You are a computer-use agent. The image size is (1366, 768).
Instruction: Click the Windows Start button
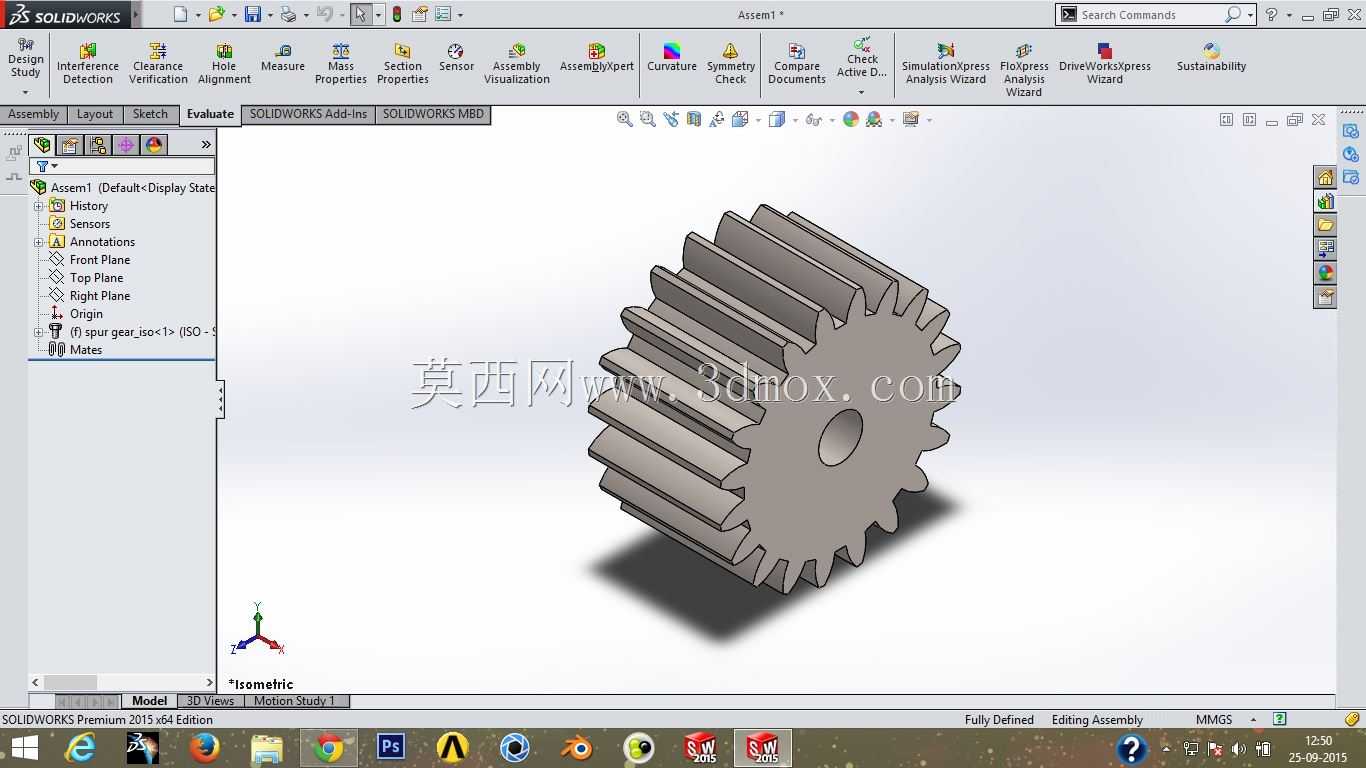[25, 748]
